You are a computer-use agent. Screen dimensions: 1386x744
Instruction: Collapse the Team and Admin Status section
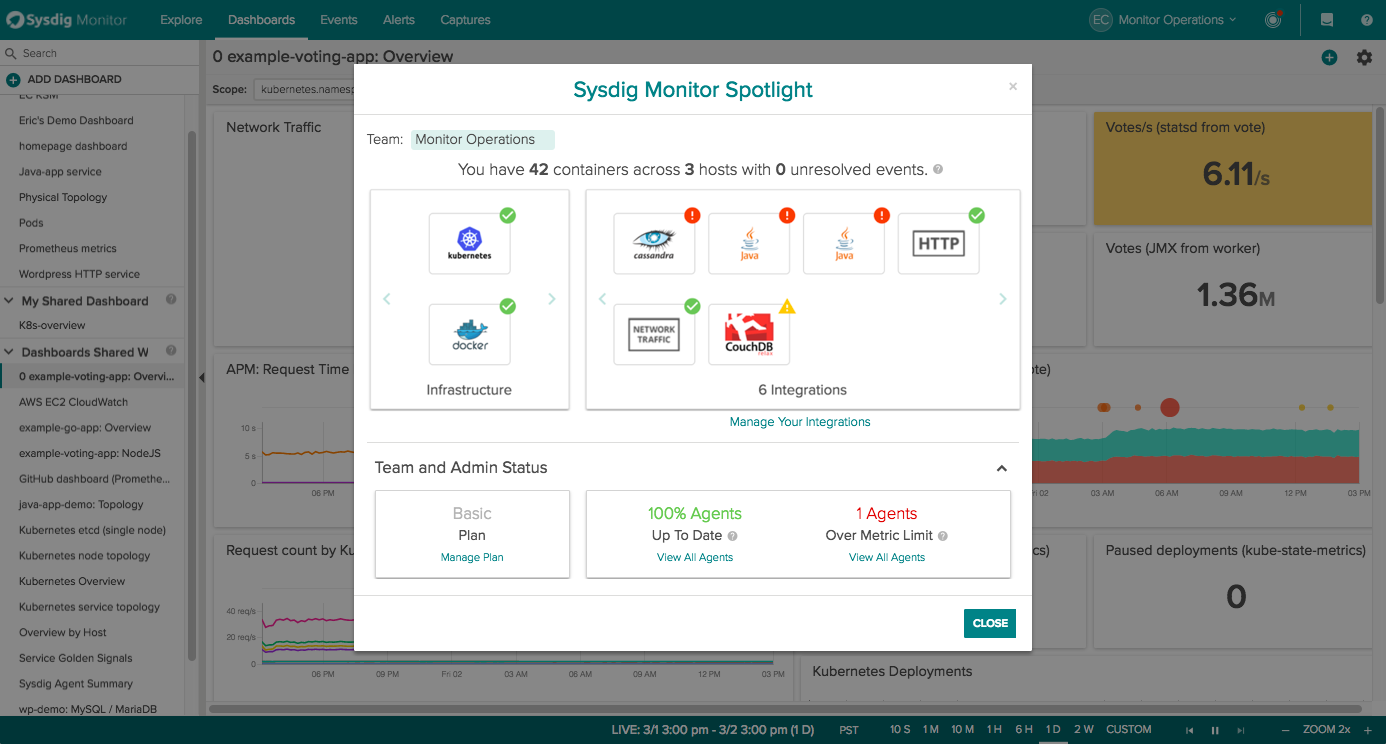click(1001, 468)
